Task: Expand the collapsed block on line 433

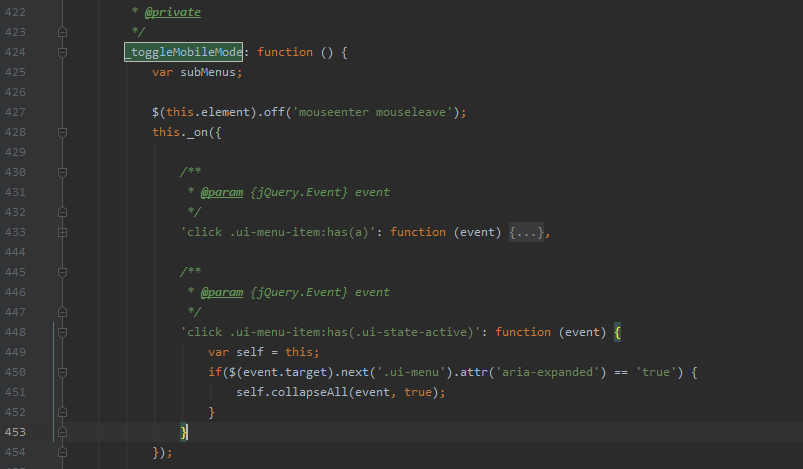Action: (62, 232)
